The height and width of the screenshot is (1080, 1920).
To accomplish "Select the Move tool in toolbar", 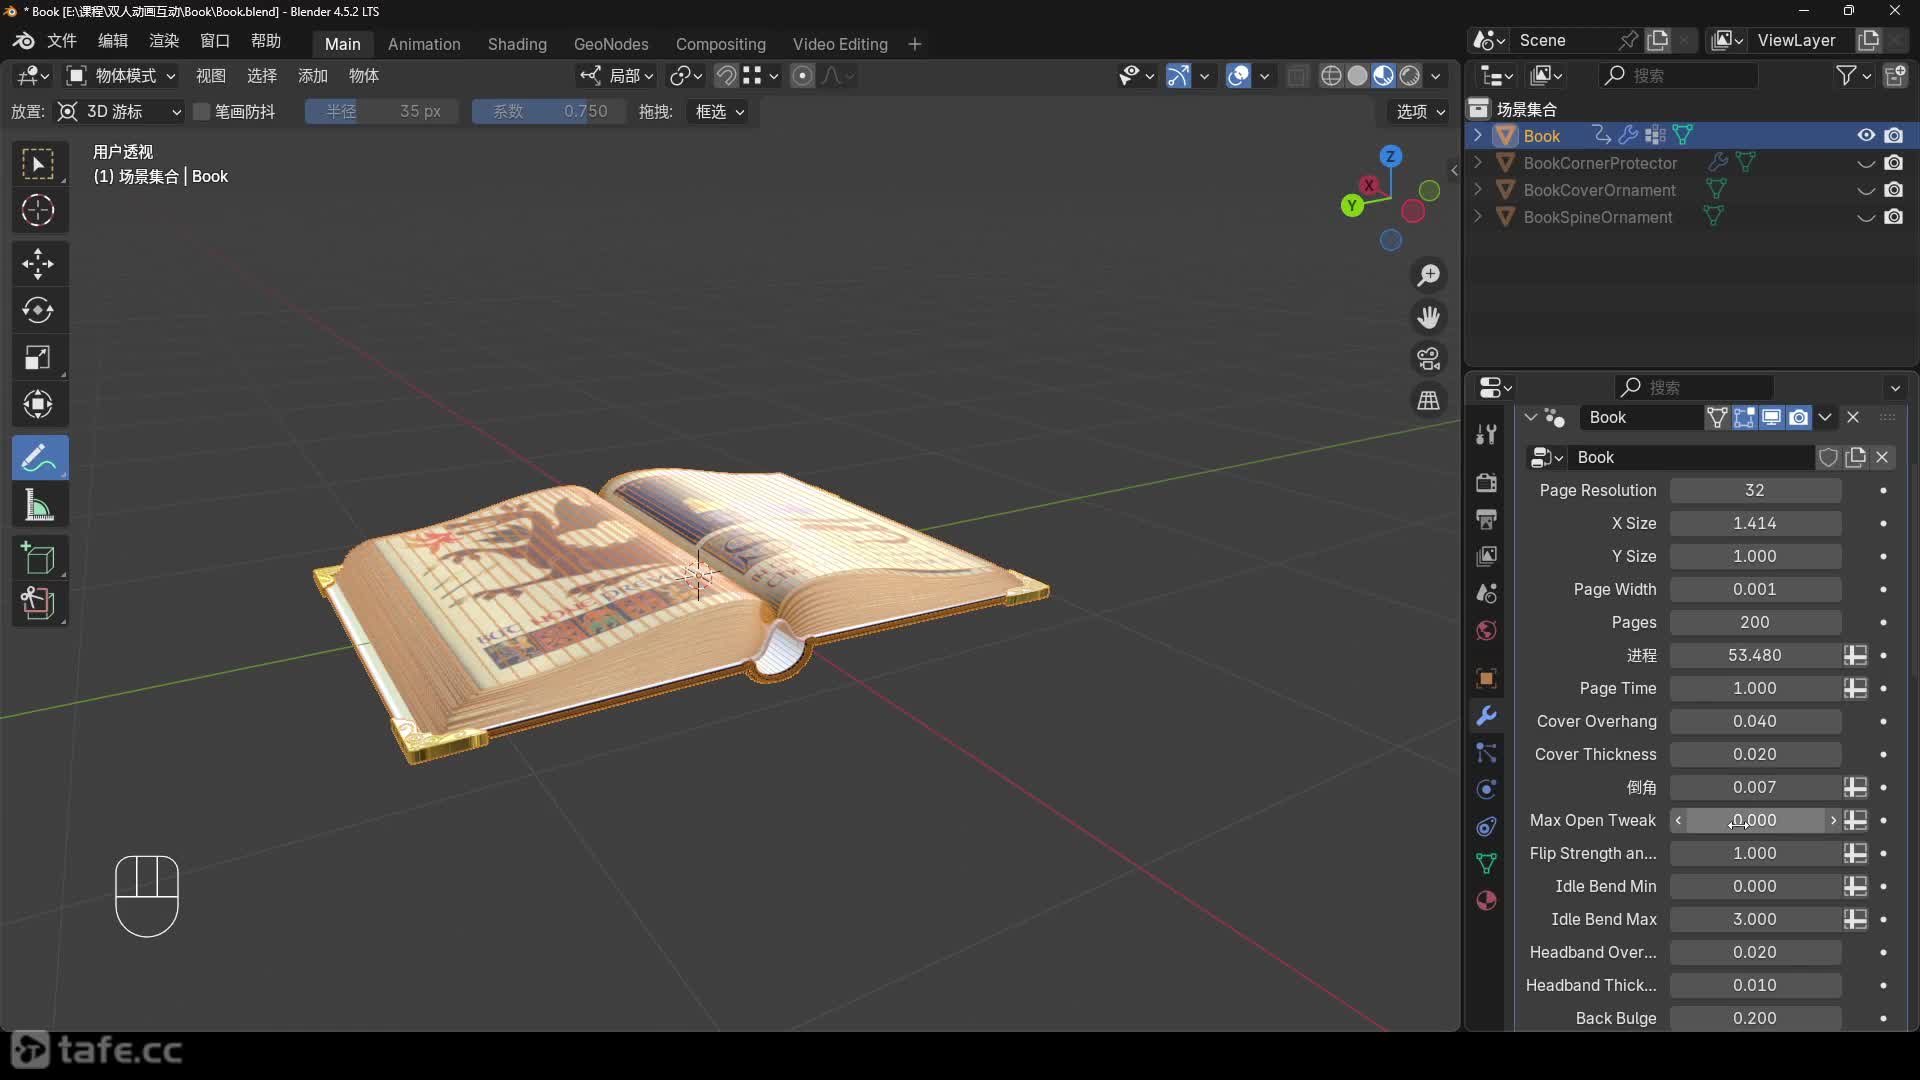I will pos(38,264).
